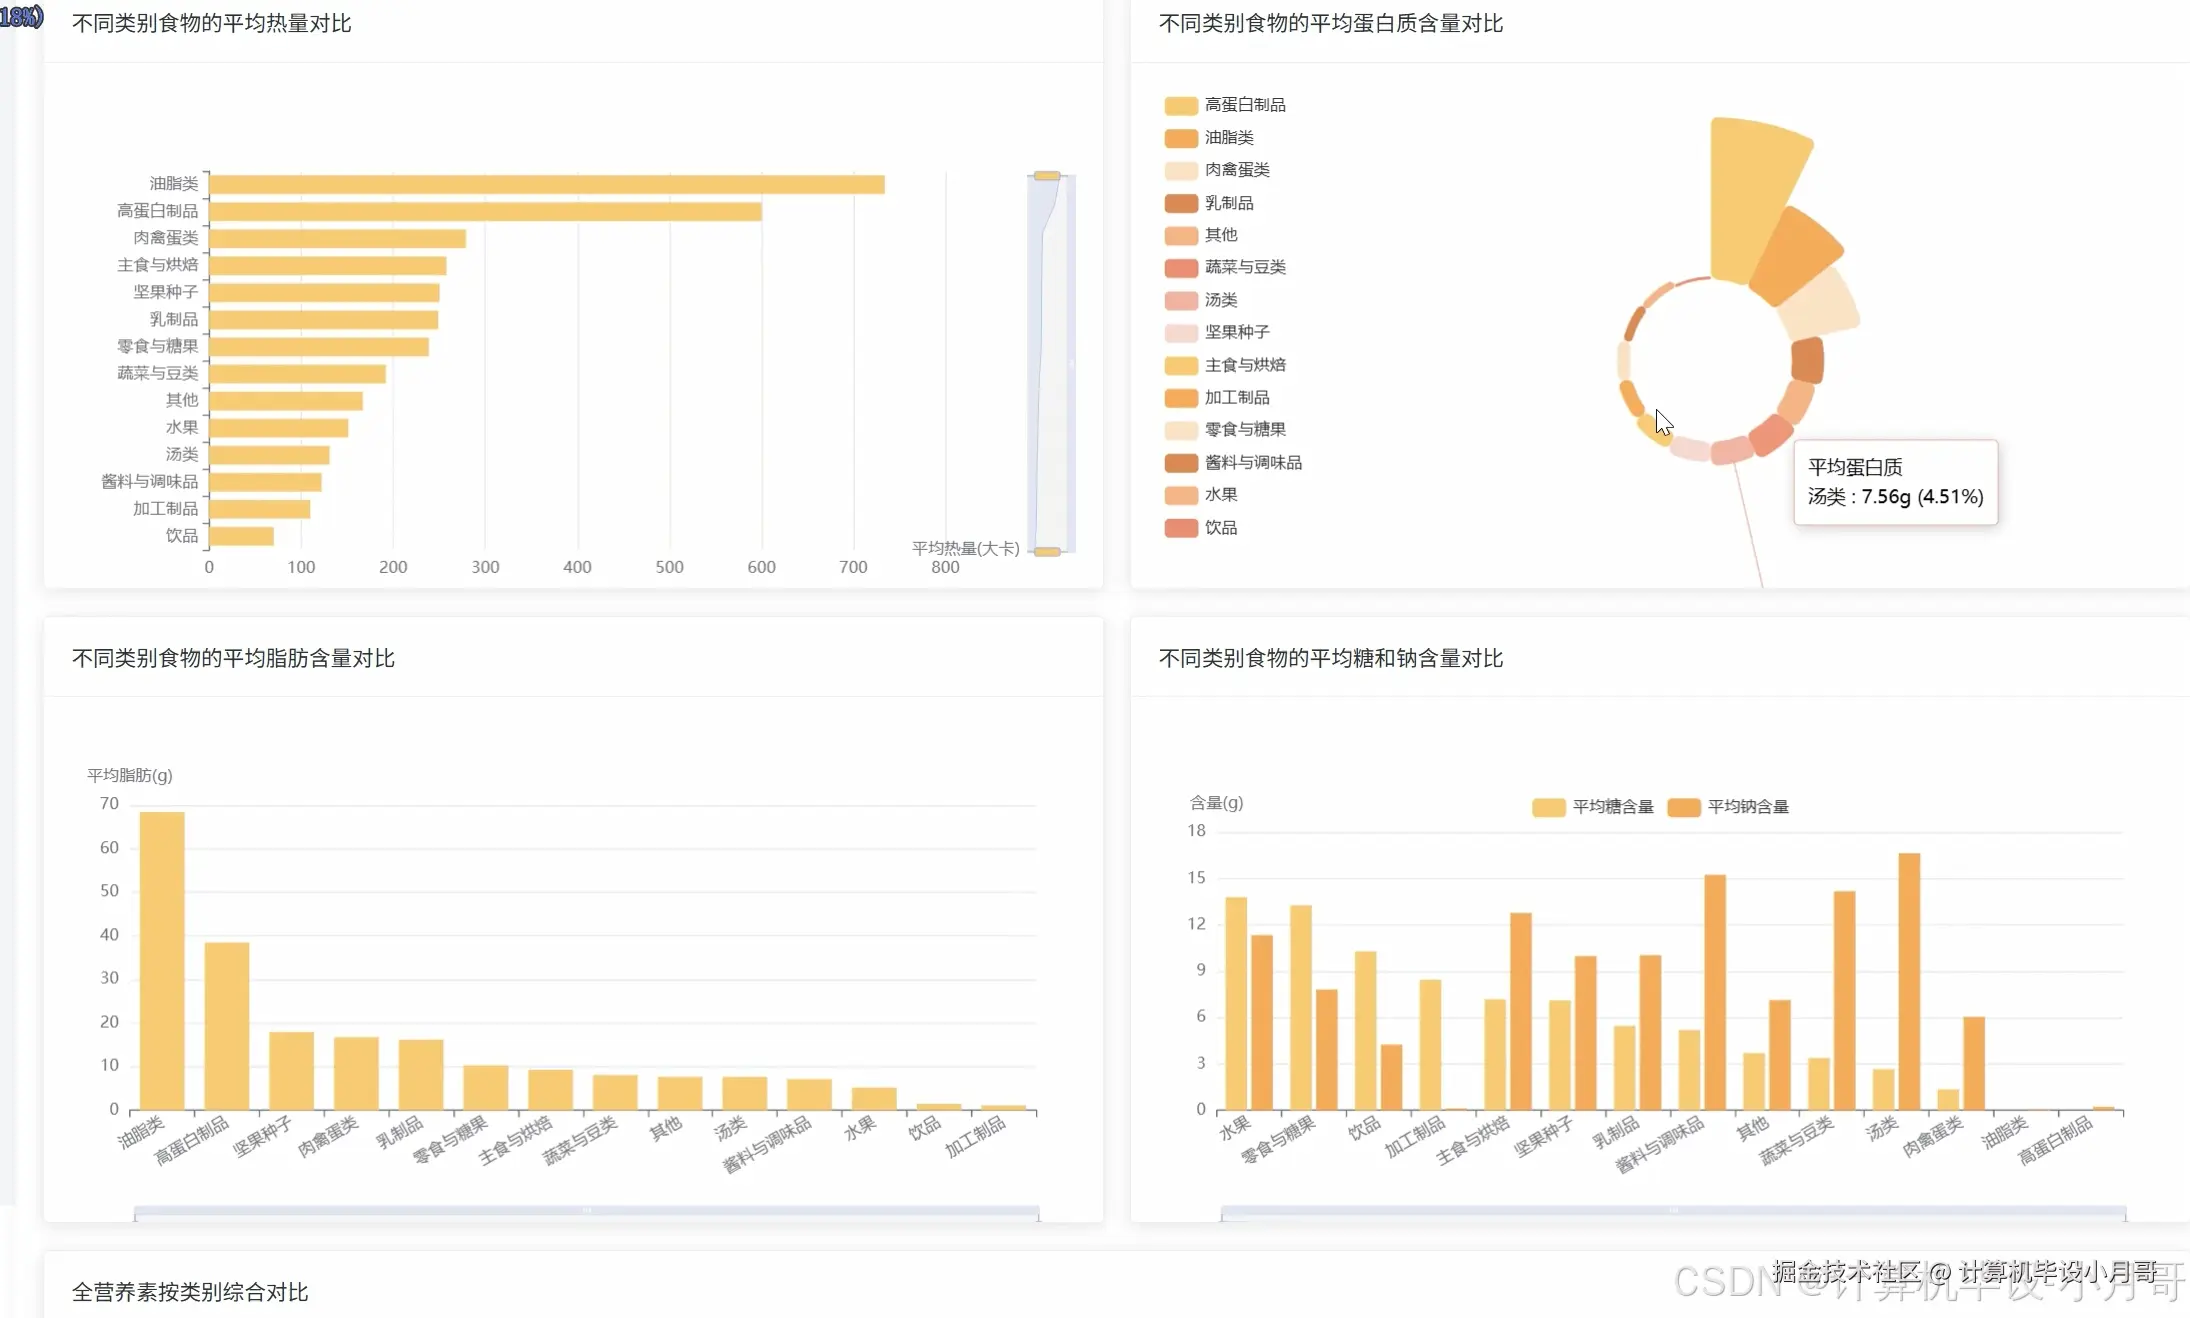Click top handle of calorie chart zoom slider
This screenshot has height=1318, width=2190.
[x=1047, y=176]
